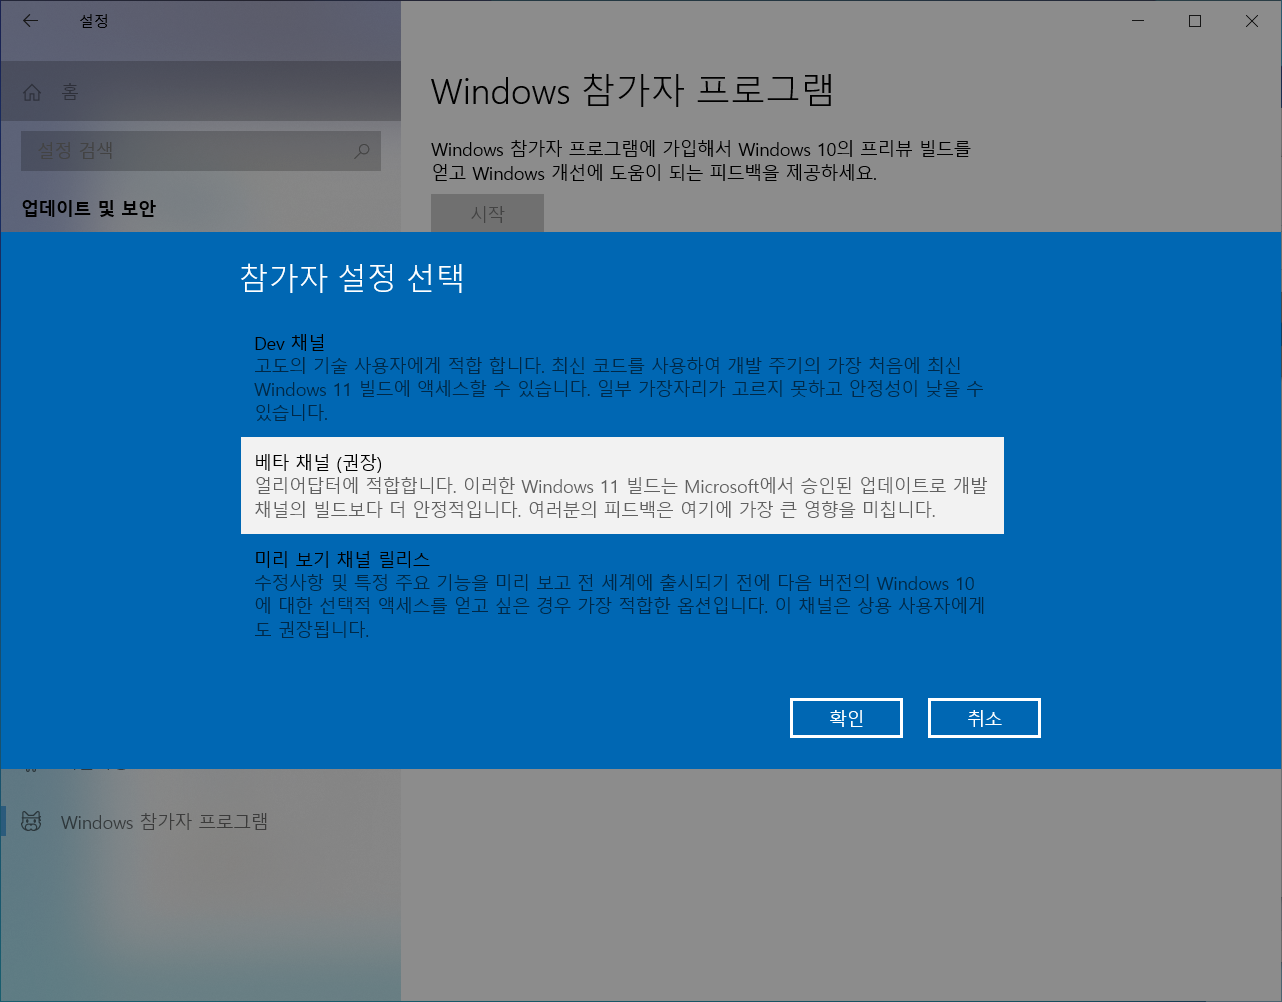The height and width of the screenshot is (1002, 1282).
Task: Click the home icon in sidebar
Action: pyautogui.click(x=32, y=92)
